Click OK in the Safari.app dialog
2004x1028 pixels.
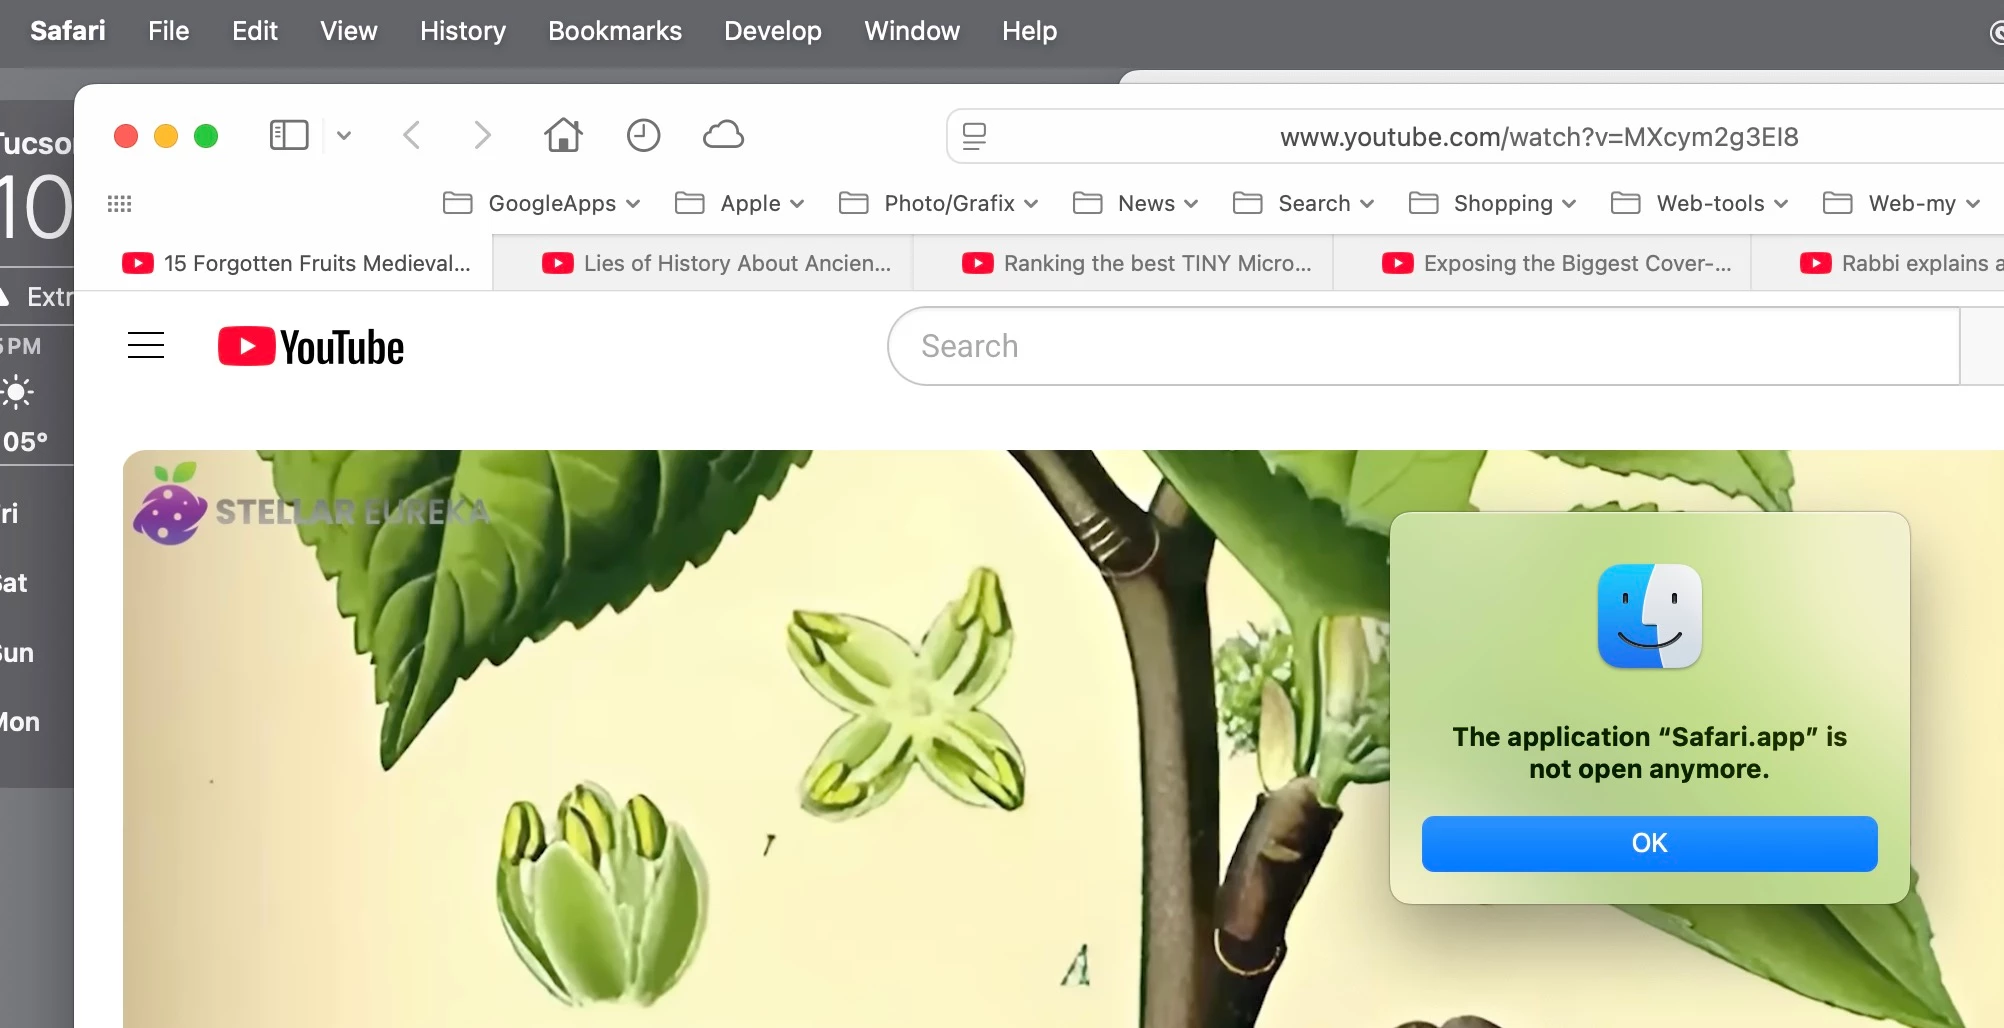click(x=1649, y=844)
